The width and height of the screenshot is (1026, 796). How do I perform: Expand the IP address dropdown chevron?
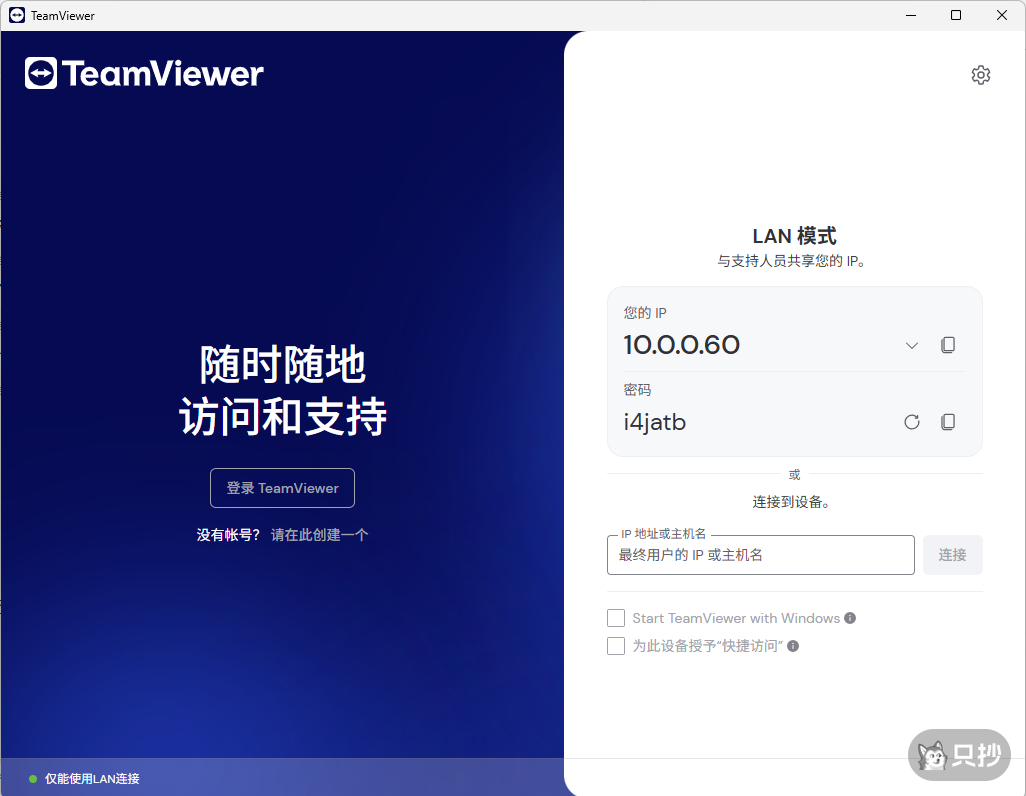[x=911, y=345]
